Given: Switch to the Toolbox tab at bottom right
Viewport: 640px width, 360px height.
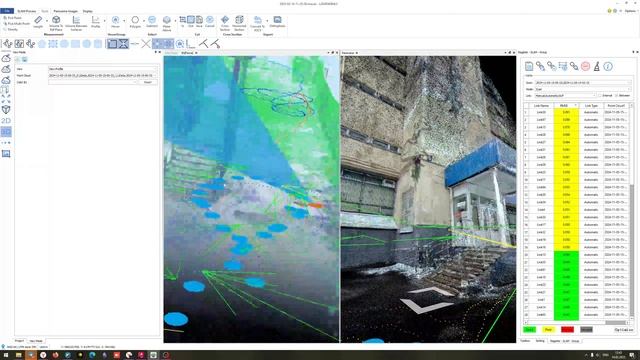Looking at the screenshot, I should click(525, 341).
